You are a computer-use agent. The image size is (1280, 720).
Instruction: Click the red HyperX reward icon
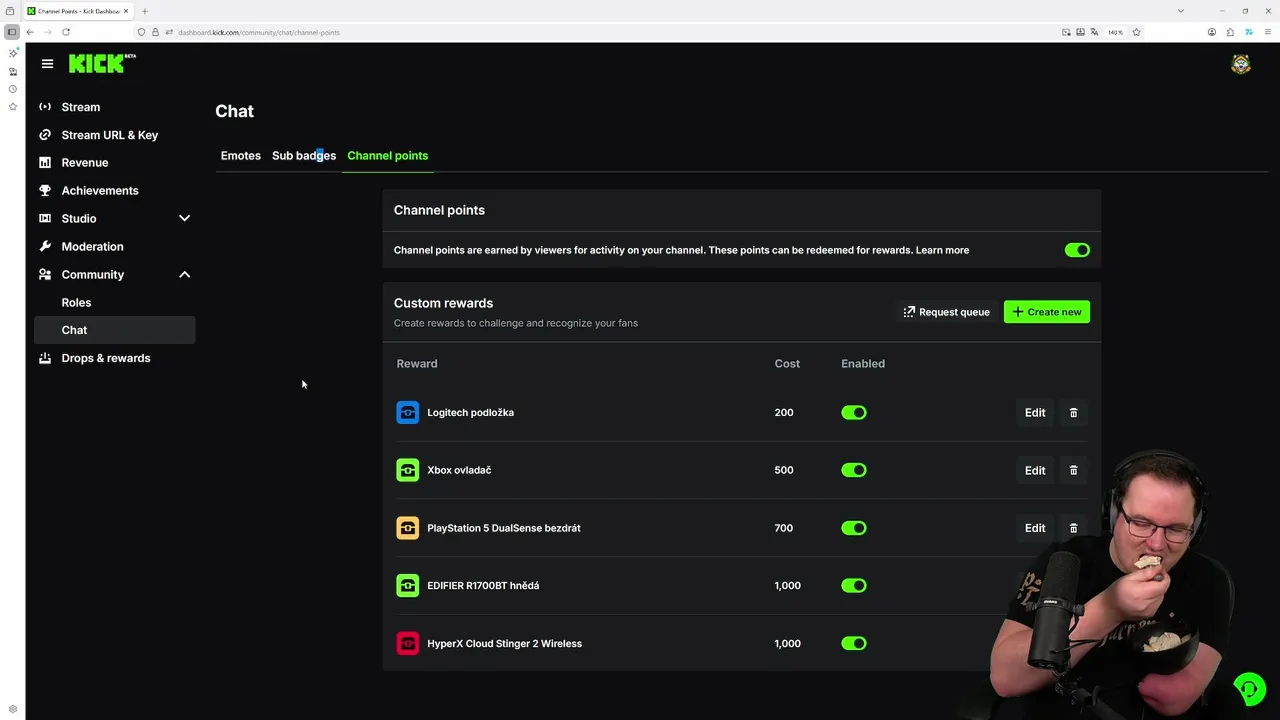(407, 644)
